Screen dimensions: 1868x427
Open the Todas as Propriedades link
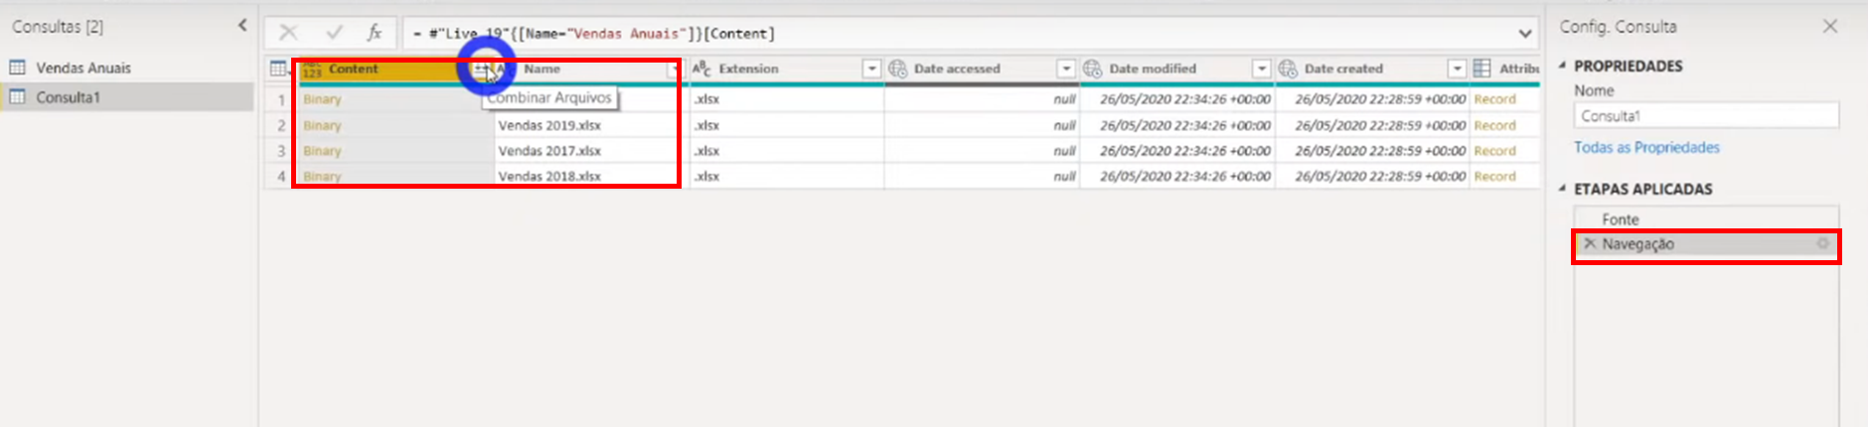[1646, 147]
